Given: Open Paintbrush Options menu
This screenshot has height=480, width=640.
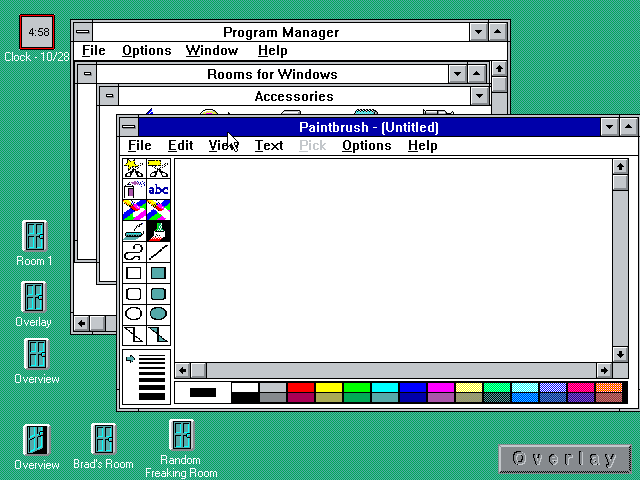Looking at the screenshot, I should point(367,145).
